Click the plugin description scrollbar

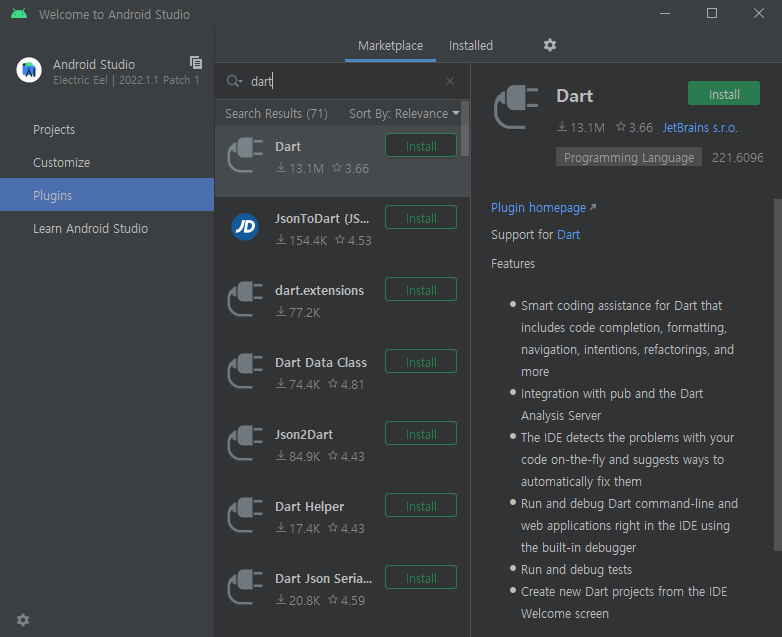click(778, 374)
